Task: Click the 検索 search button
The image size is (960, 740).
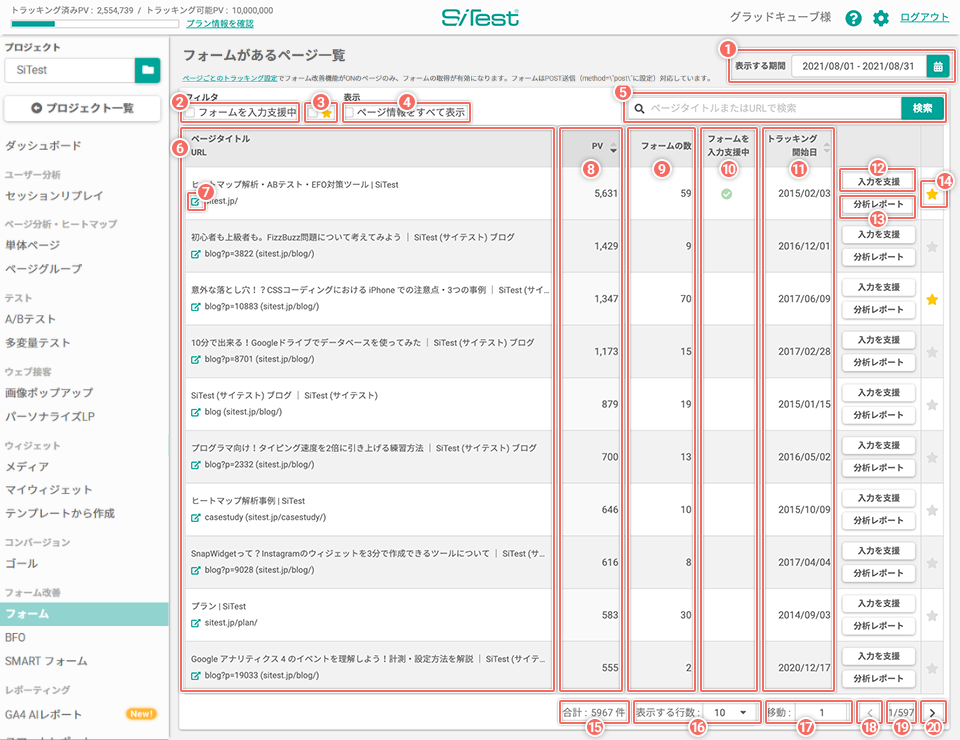Action: pos(922,108)
